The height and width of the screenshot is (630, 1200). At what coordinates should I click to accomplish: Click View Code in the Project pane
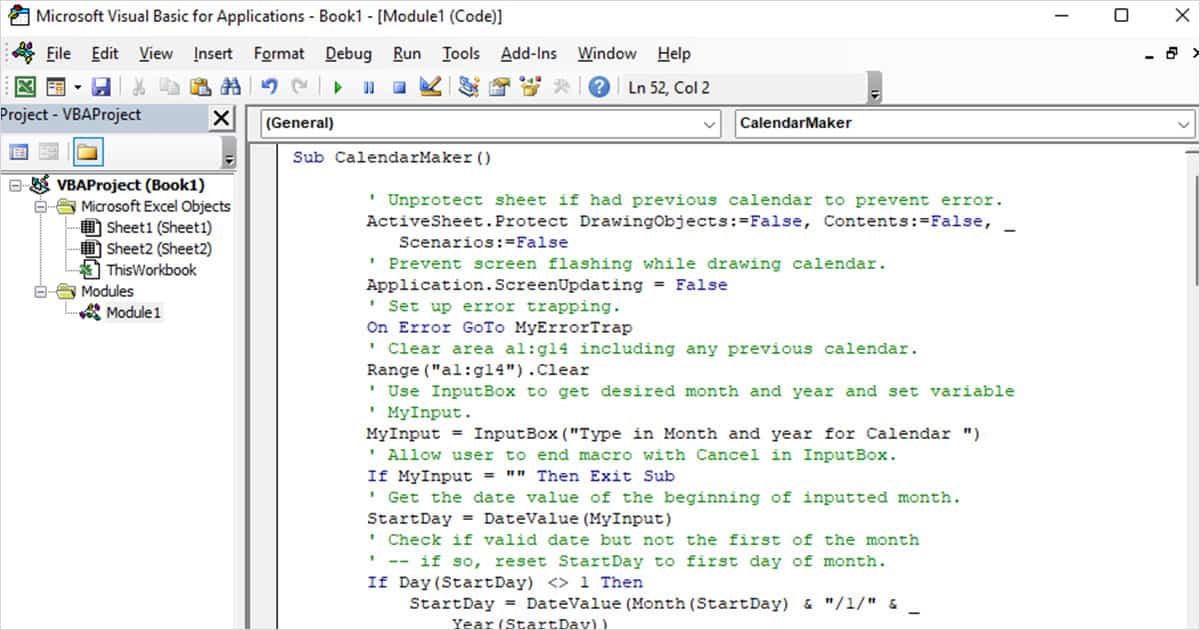pos(19,152)
